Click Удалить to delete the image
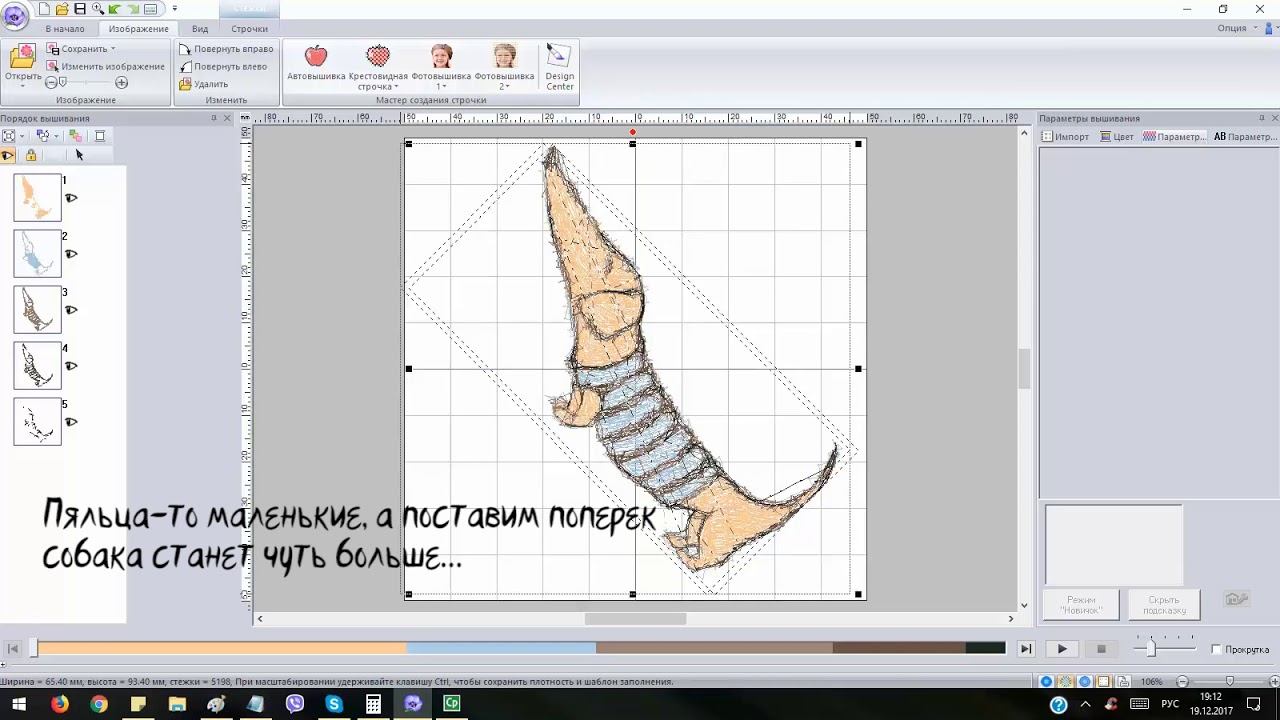The height and width of the screenshot is (720, 1280). click(204, 84)
